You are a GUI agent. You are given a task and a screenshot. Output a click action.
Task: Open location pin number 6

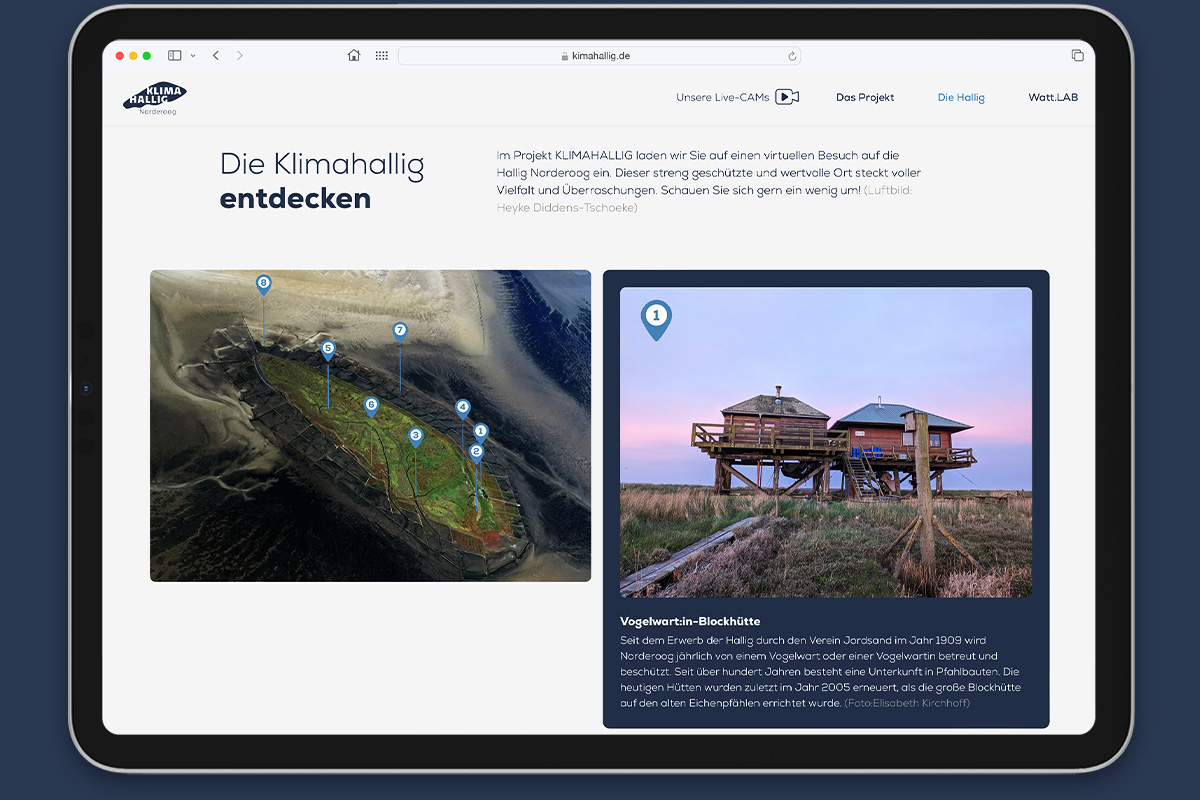371,405
